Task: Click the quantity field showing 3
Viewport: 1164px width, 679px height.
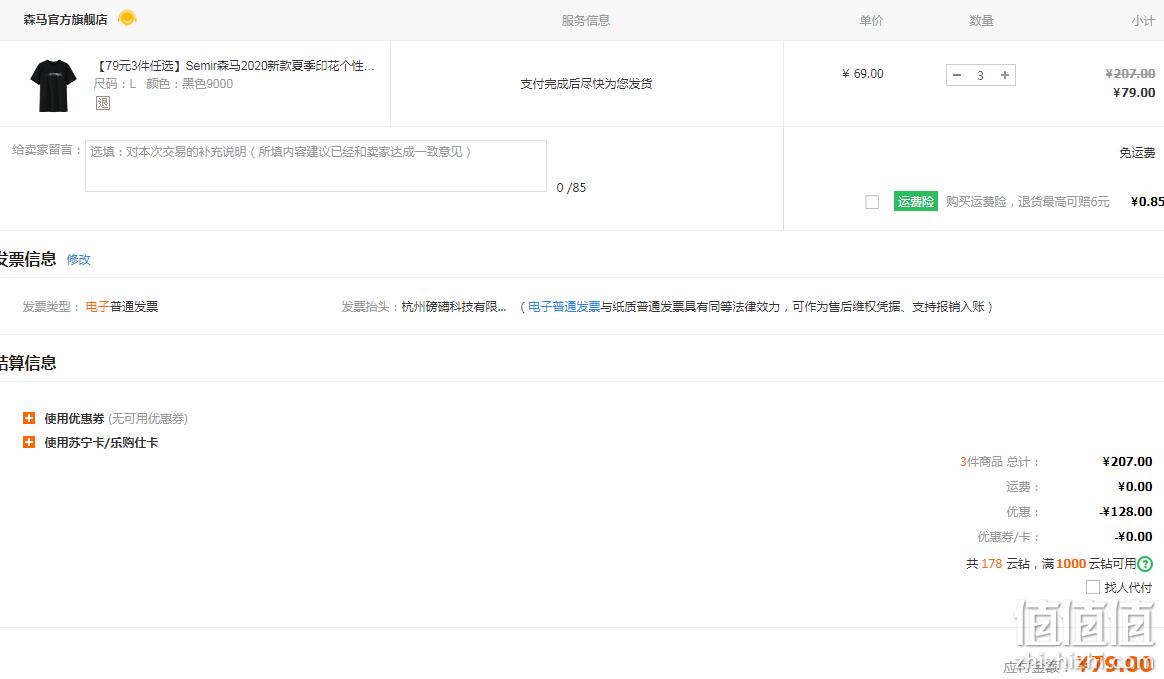Action: click(x=981, y=75)
